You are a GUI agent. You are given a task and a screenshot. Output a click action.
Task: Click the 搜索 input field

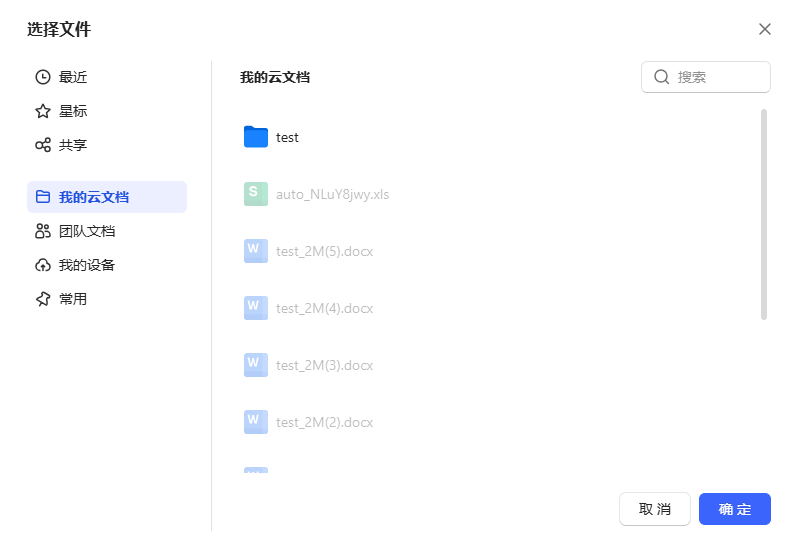(x=719, y=77)
